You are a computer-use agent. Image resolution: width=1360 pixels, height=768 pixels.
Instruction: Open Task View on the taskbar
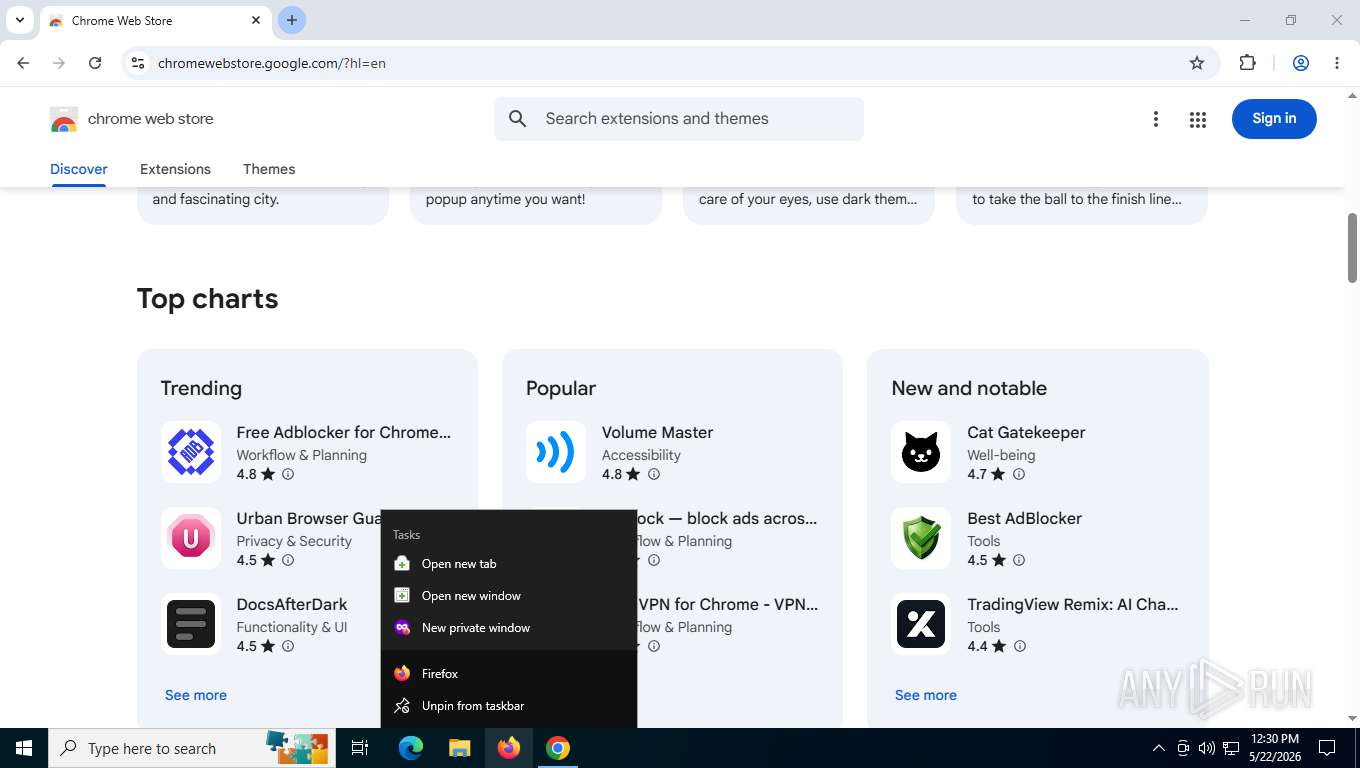click(360, 748)
